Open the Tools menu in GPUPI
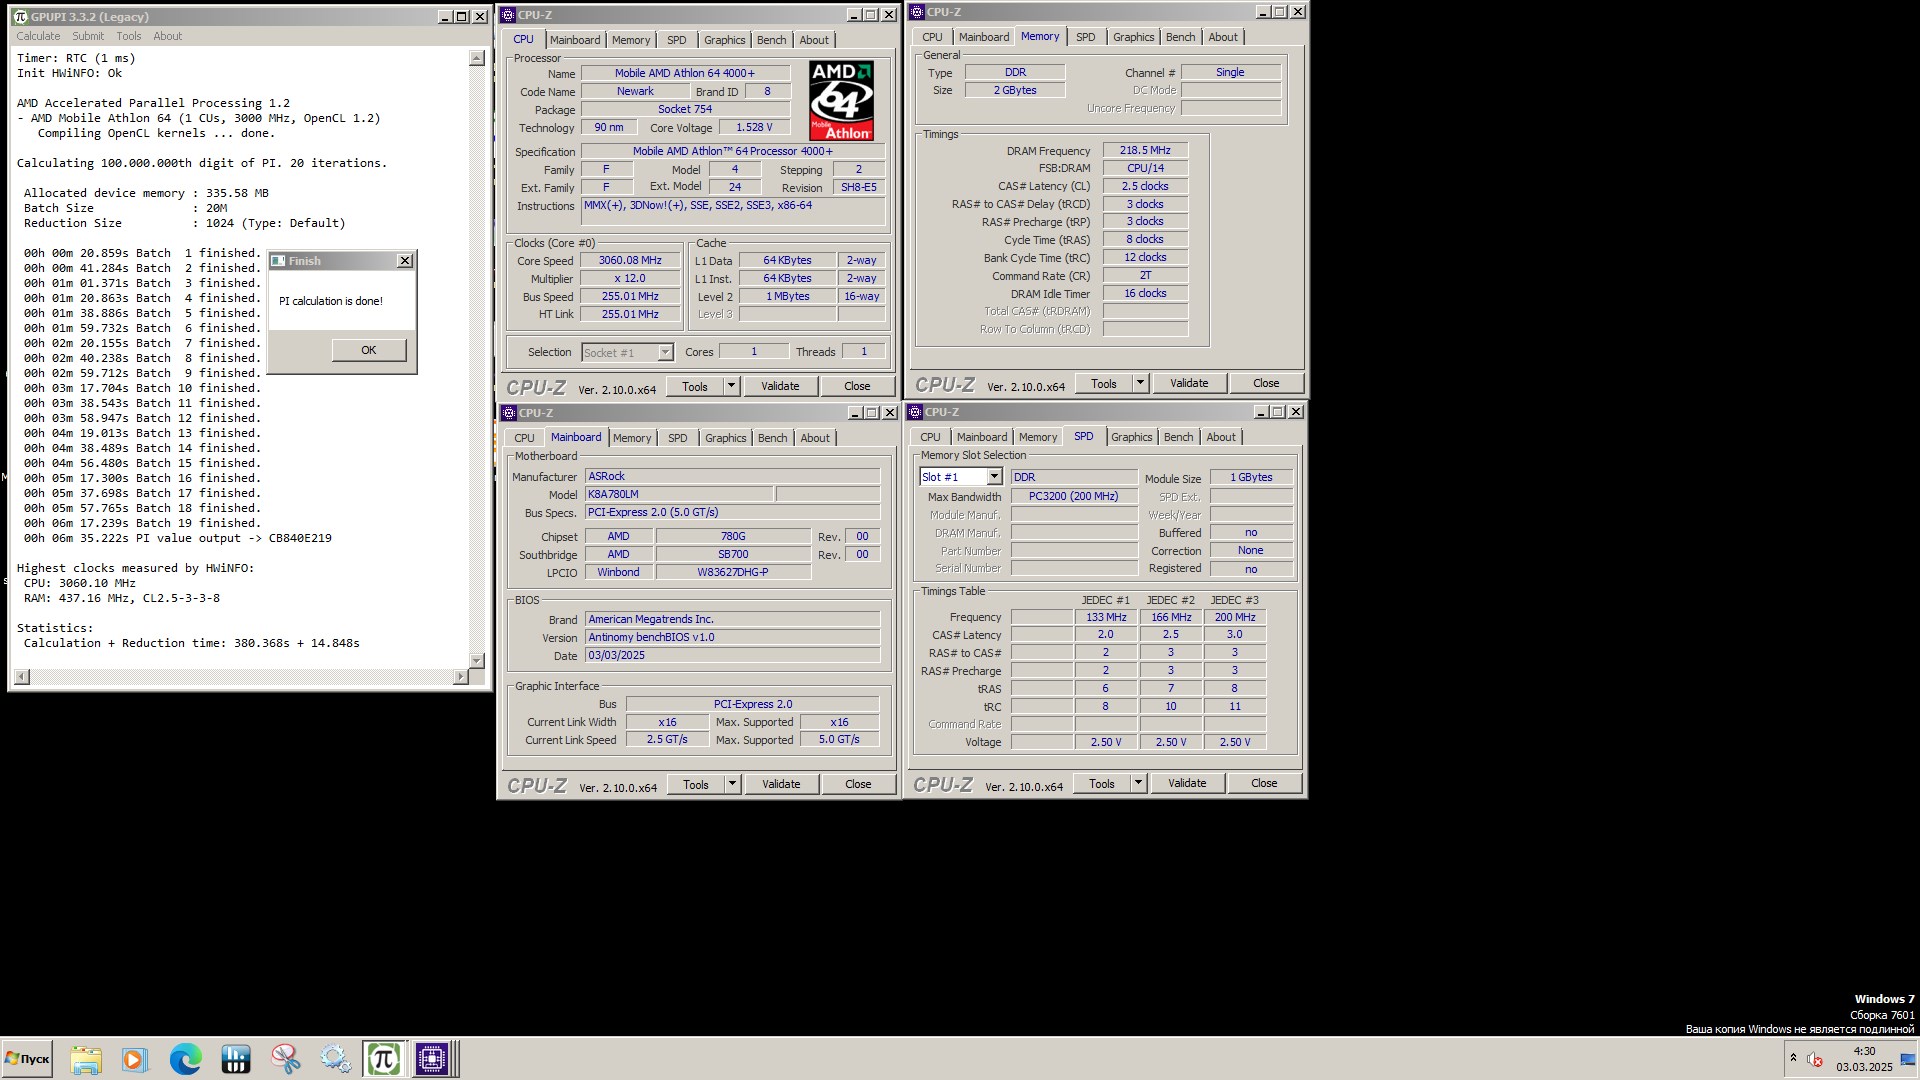Image resolution: width=1920 pixels, height=1080 pixels. click(x=129, y=36)
